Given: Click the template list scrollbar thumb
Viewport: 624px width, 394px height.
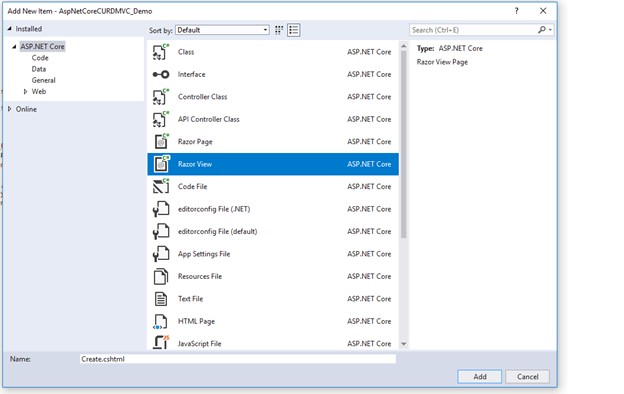Looking at the screenshot, I should coord(404,144).
